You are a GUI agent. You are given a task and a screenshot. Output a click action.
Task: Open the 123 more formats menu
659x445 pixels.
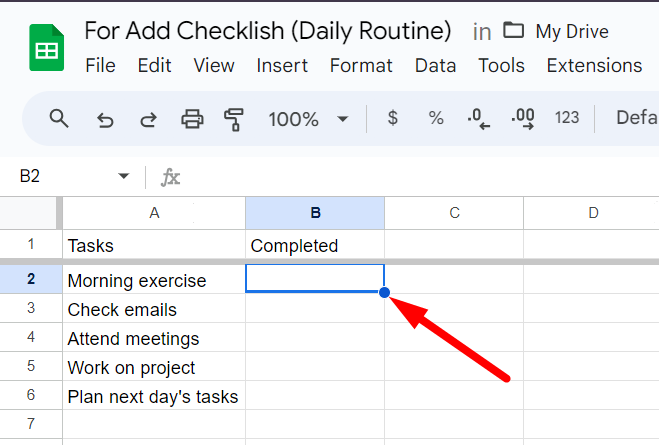[567, 118]
